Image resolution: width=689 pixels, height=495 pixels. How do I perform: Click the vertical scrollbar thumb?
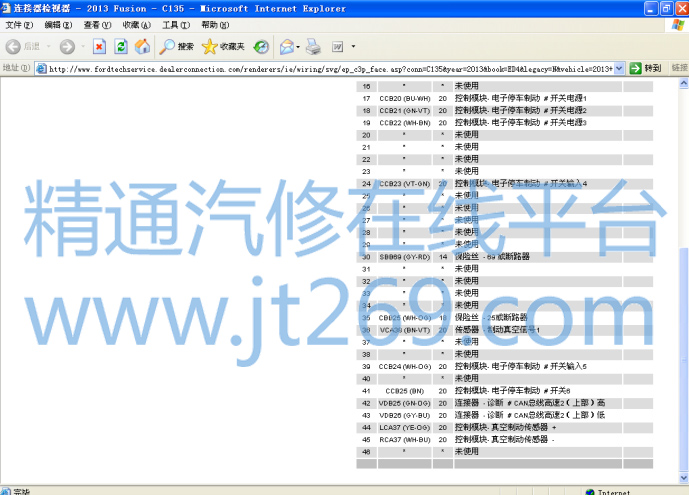[x=684, y=360]
